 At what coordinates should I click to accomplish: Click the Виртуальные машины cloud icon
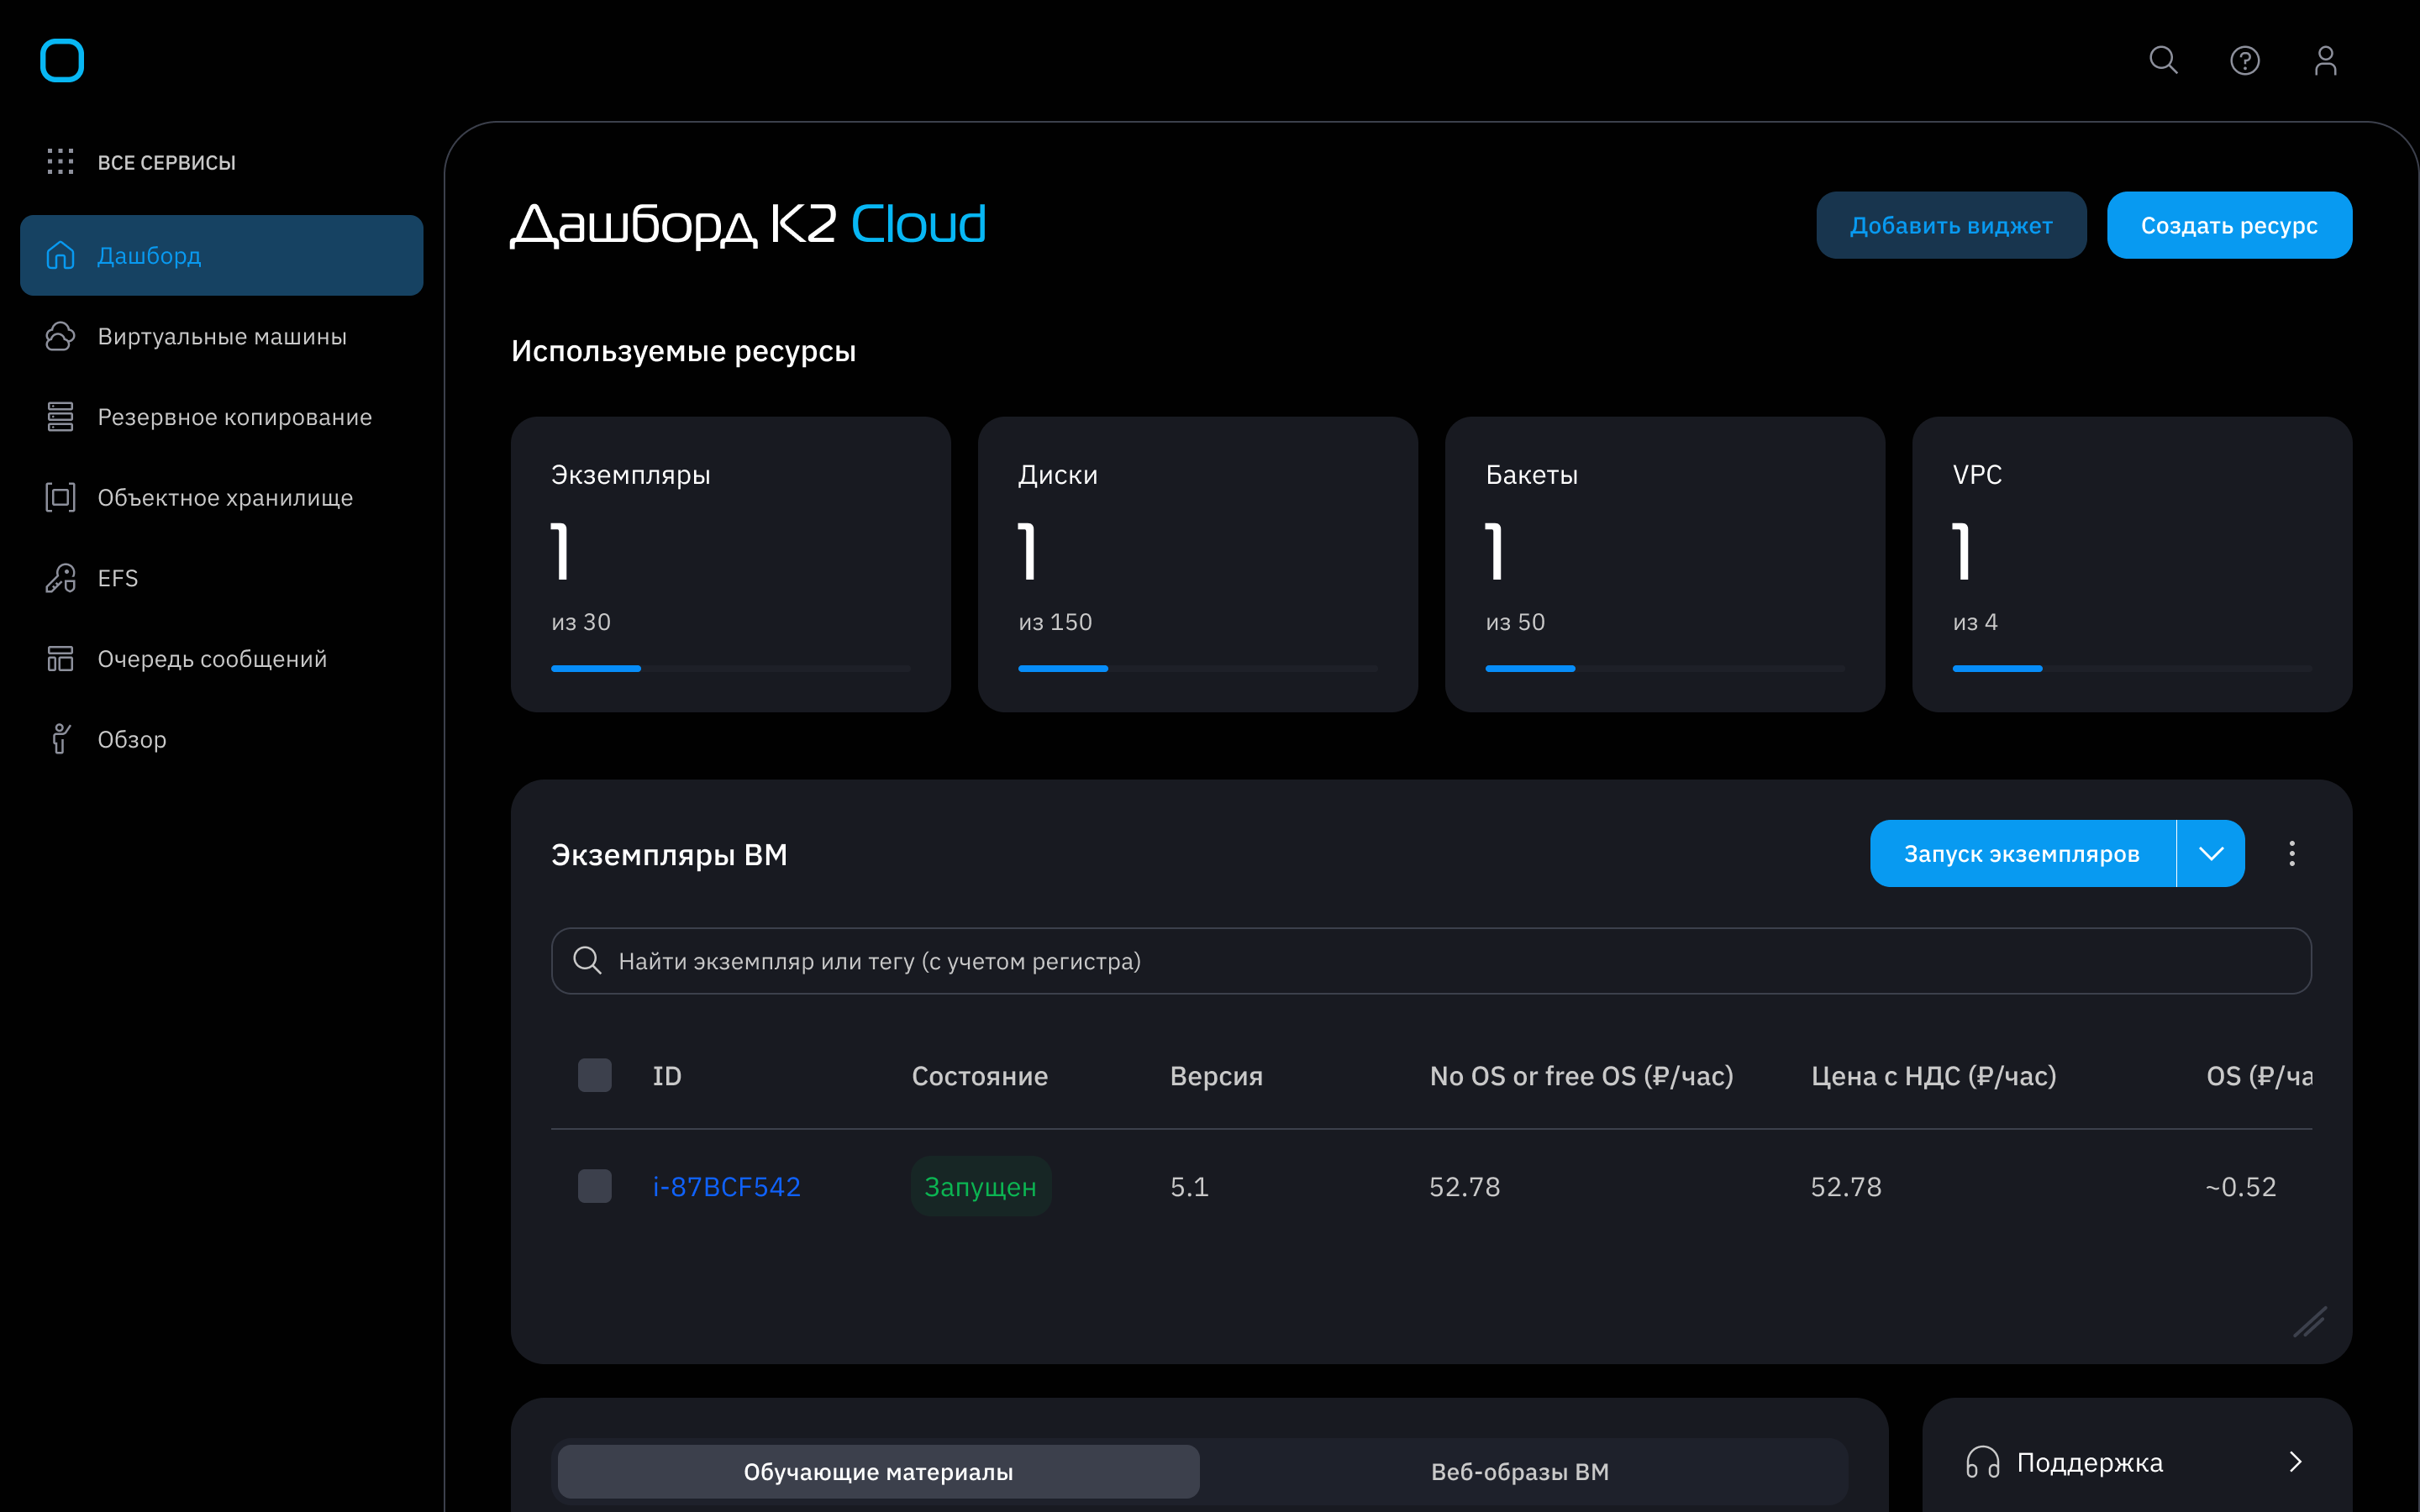coord(60,336)
